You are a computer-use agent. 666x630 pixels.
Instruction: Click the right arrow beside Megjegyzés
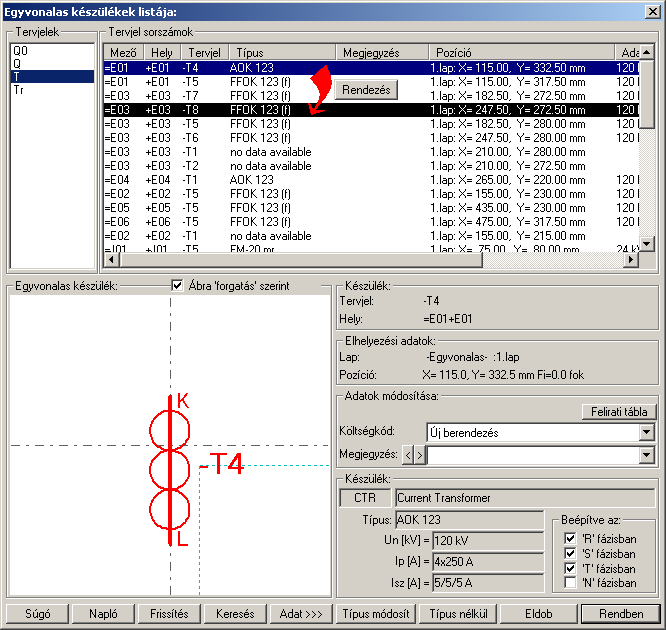tap(420, 455)
